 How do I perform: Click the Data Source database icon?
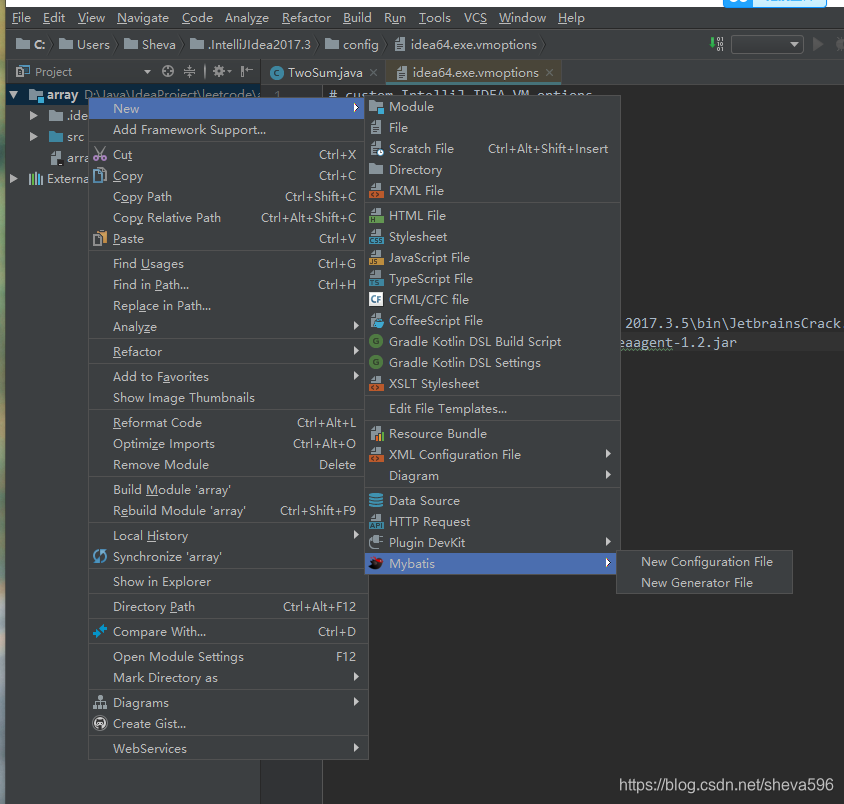pos(376,500)
